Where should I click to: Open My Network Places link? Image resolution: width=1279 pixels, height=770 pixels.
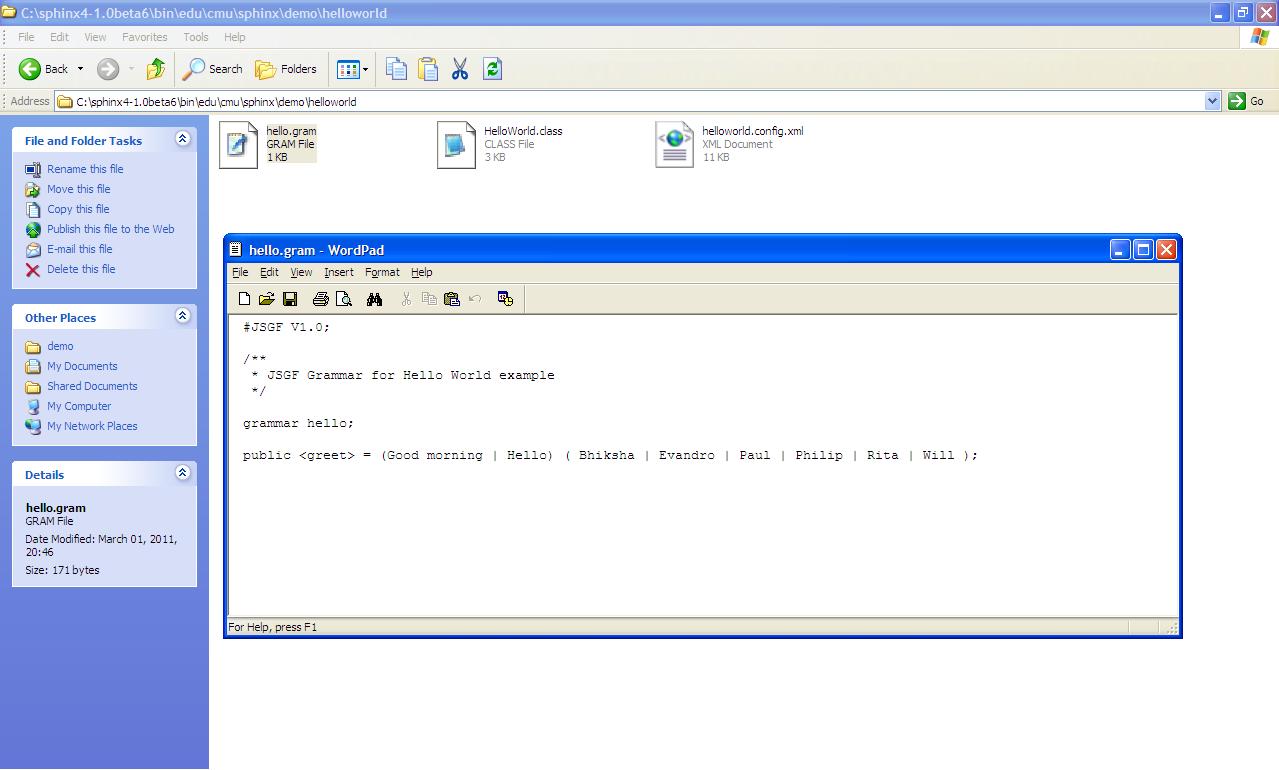coord(92,426)
